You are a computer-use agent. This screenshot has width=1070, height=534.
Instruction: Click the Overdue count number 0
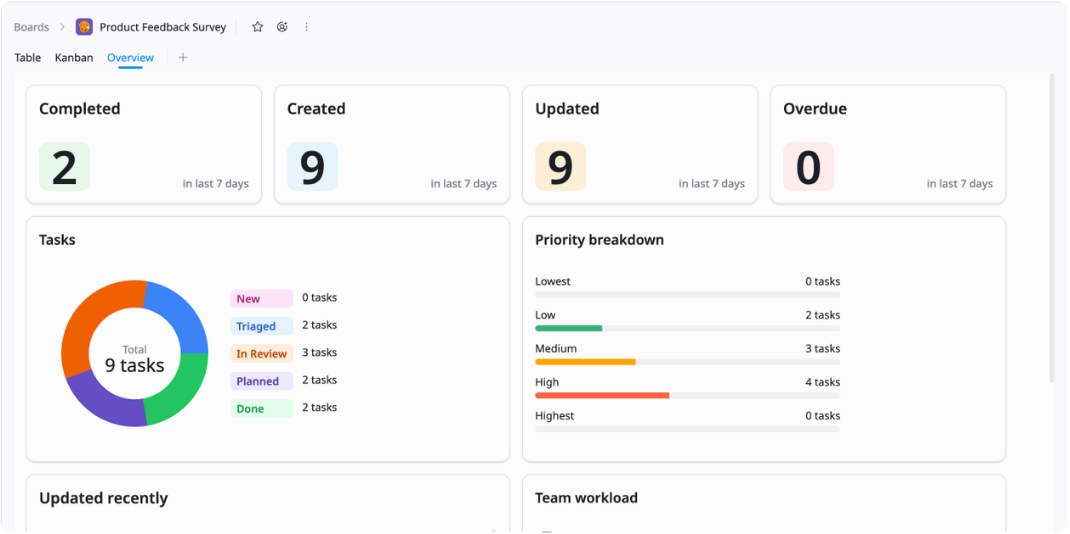coord(809,167)
